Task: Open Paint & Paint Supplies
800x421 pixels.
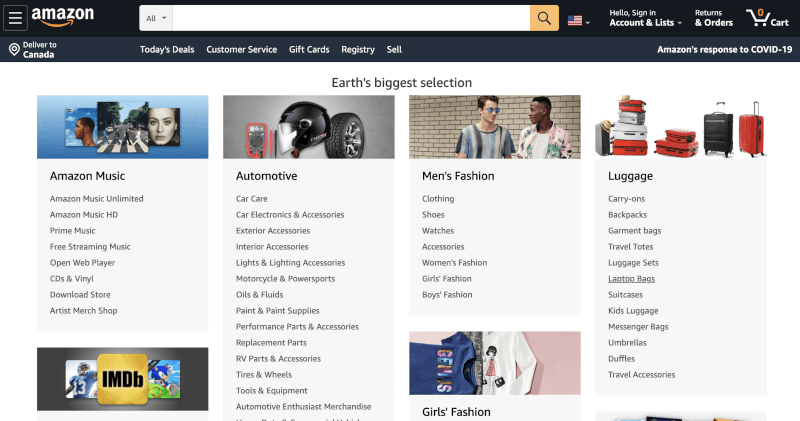Action: tap(278, 311)
